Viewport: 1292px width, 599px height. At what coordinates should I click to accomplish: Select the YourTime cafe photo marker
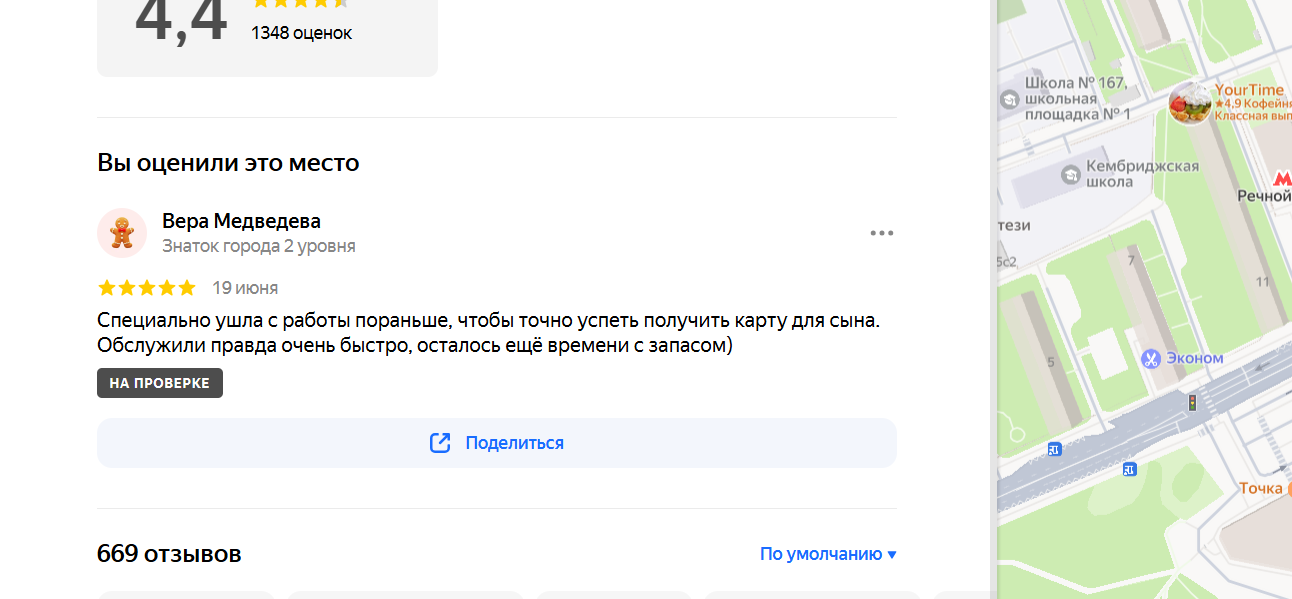1190,103
